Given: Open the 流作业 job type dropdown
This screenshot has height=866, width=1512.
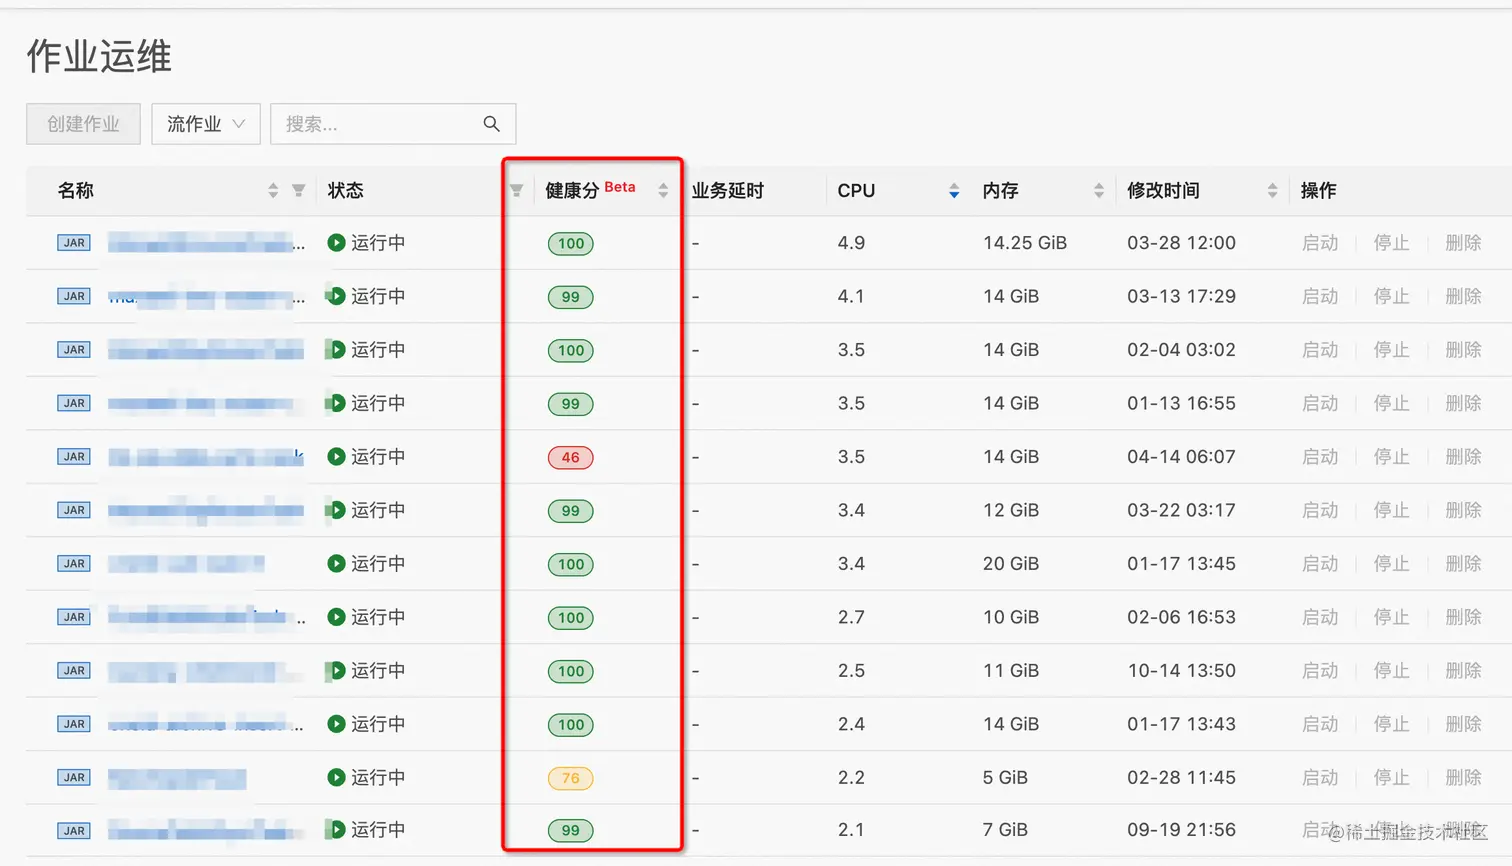Looking at the screenshot, I should click(x=206, y=124).
